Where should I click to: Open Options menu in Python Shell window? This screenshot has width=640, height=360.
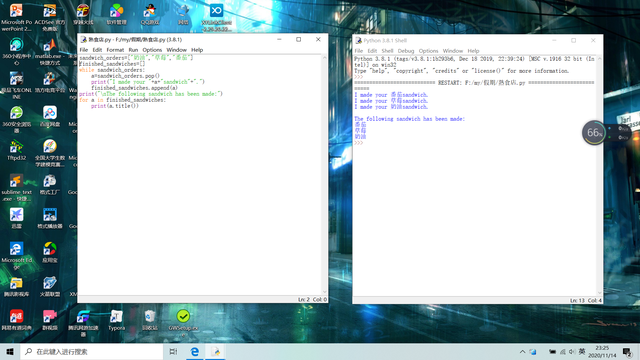click(428, 51)
